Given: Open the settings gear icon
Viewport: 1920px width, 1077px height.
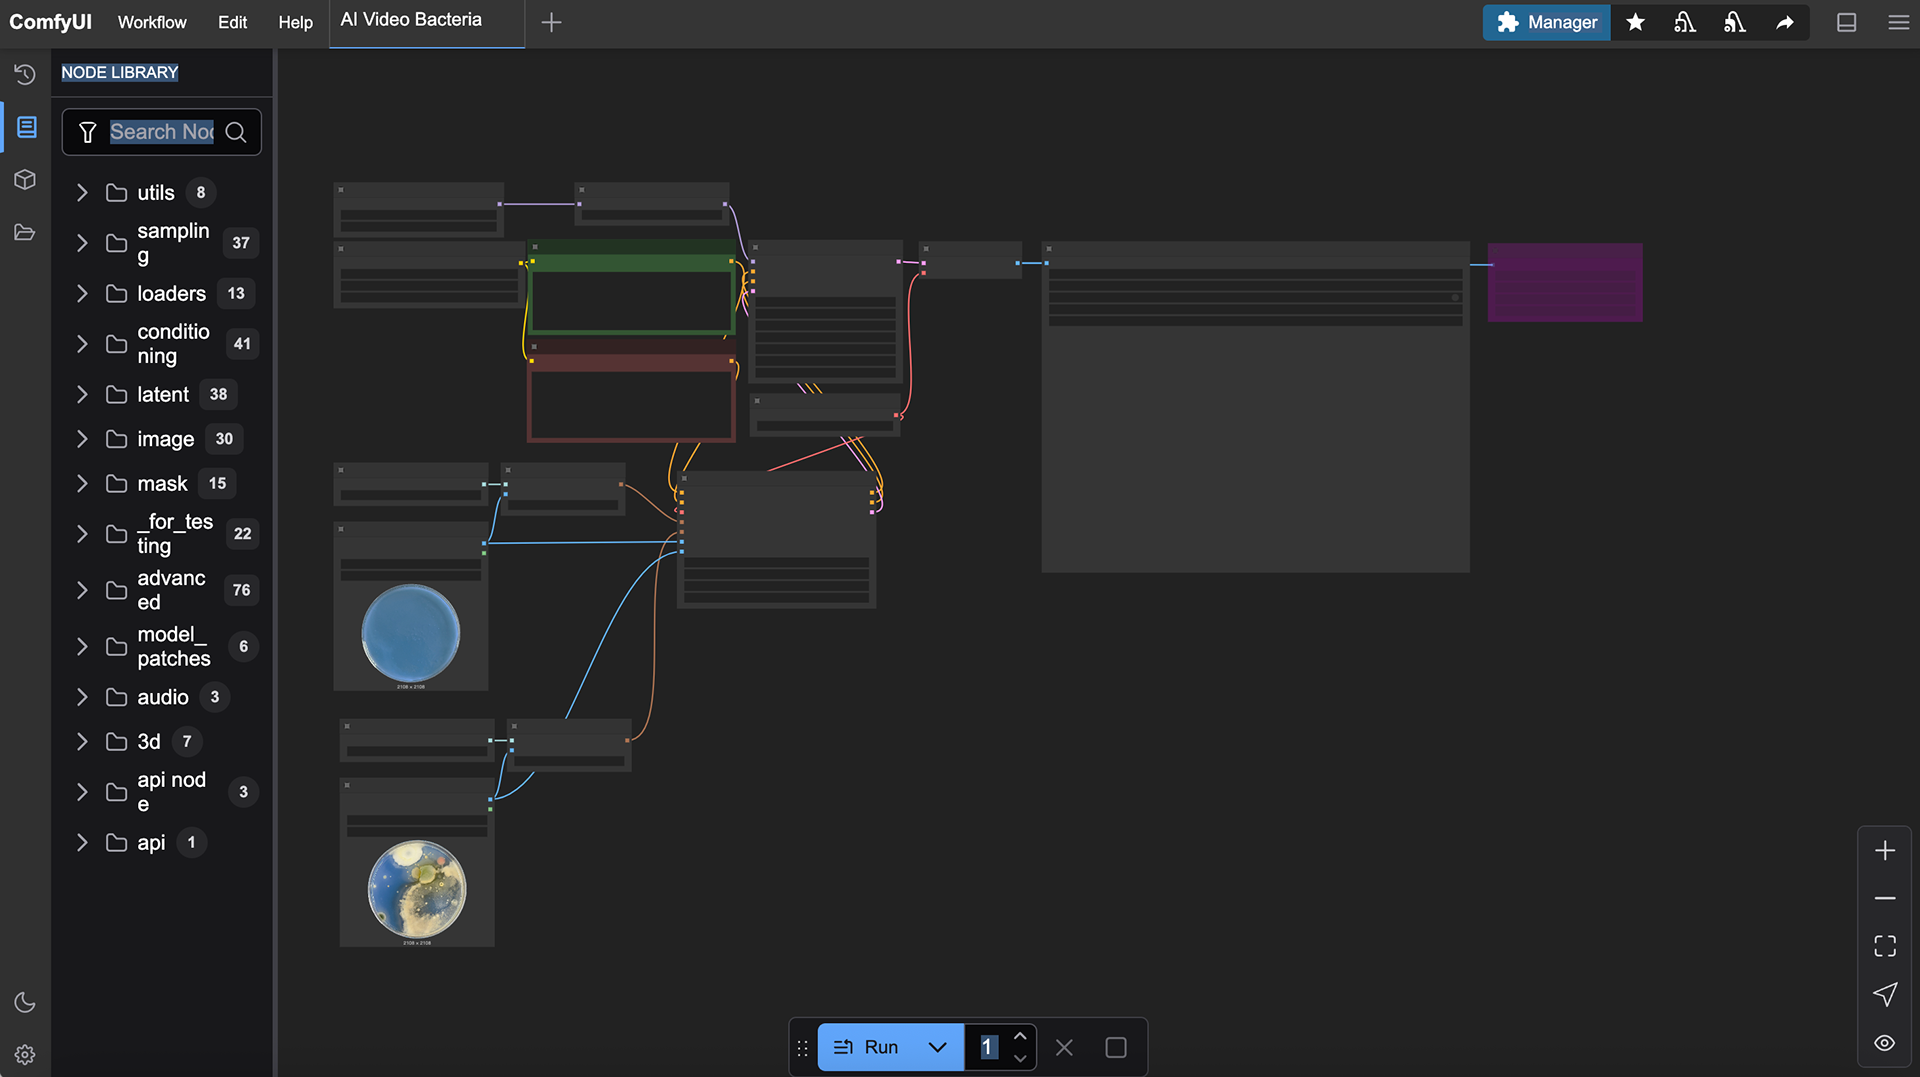Looking at the screenshot, I should (x=25, y=1054).
